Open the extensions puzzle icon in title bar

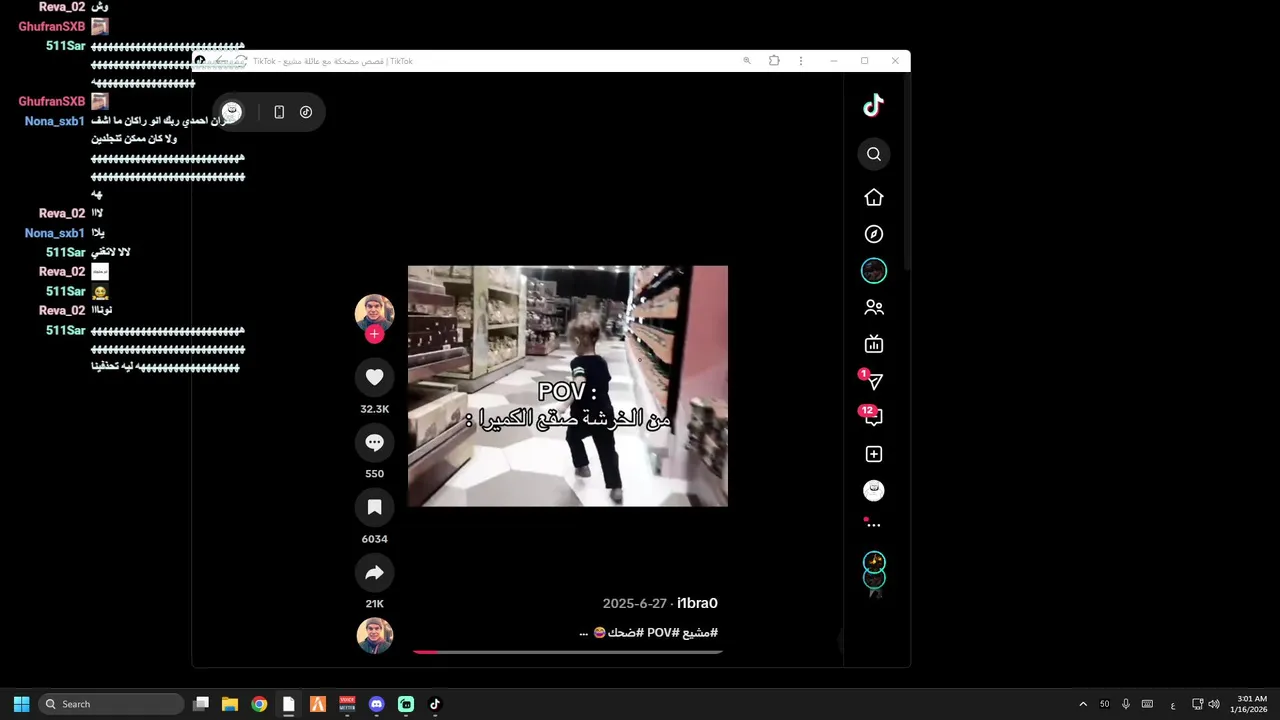coord(774,61)
